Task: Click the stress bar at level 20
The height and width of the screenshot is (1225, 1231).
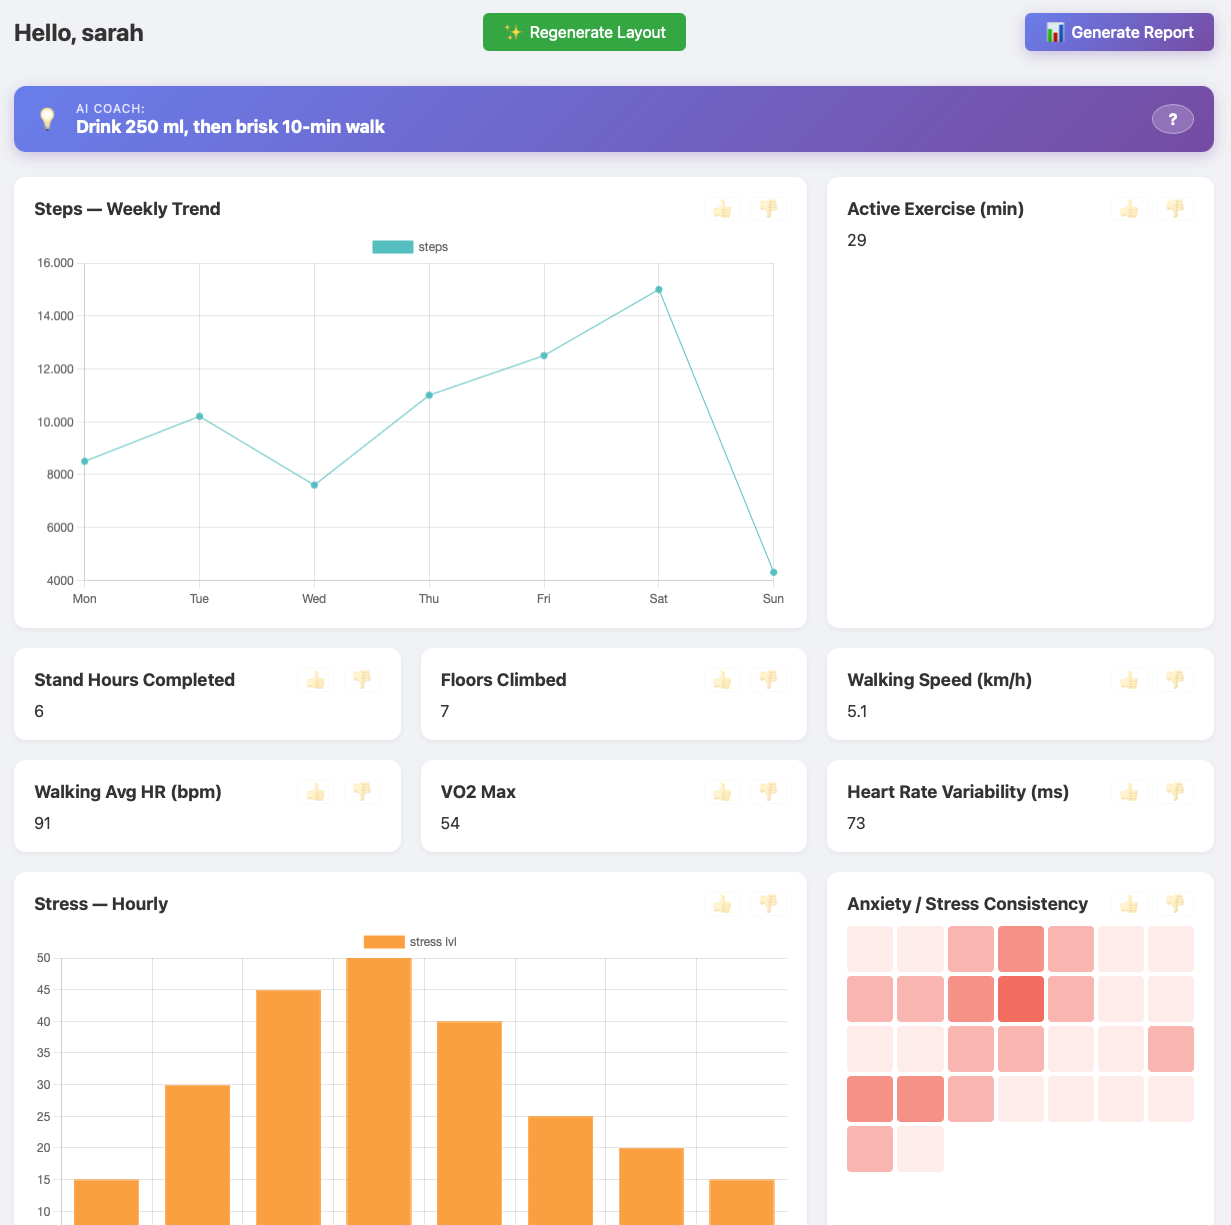Action: [x=651, y=1186]
